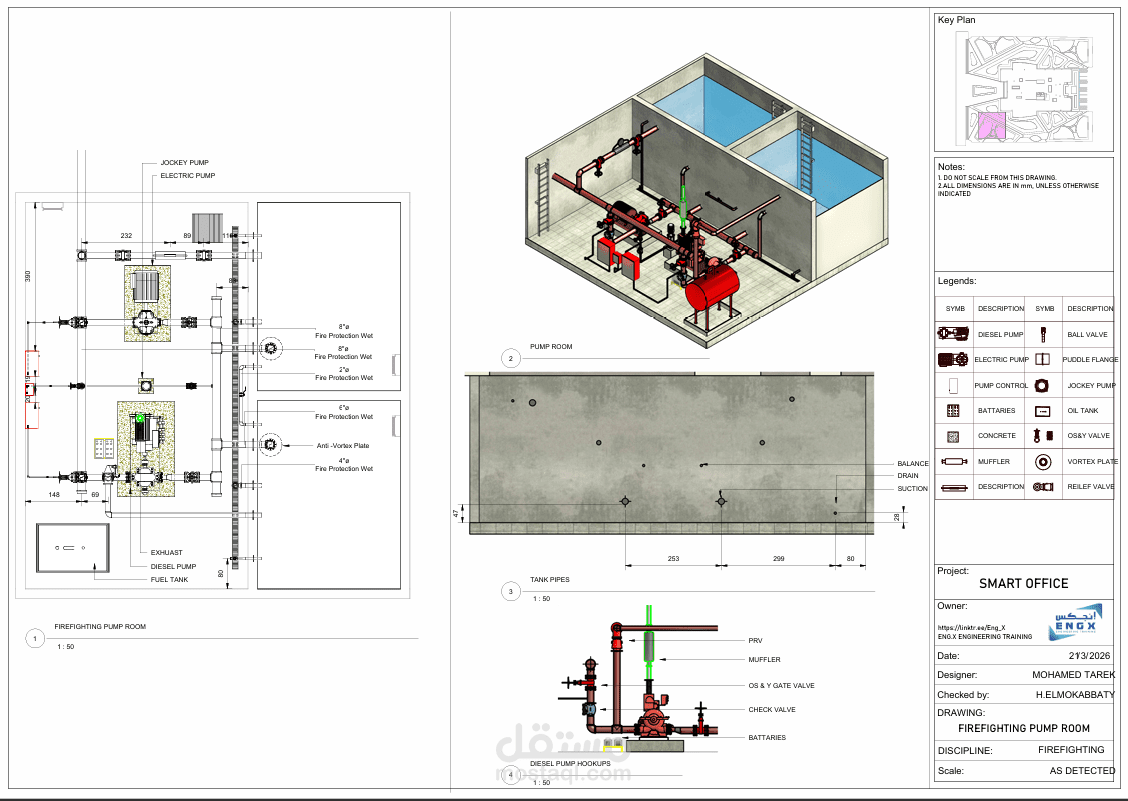Click the BATTARIES label in the hookups view
The image size is (1128, 801).
767,738
